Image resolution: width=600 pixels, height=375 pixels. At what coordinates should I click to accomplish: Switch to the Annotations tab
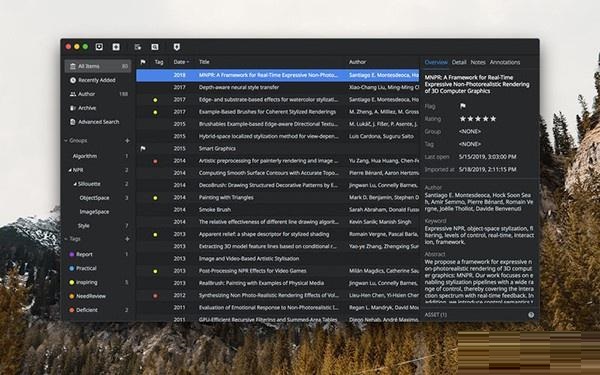[x=505, y=62]
